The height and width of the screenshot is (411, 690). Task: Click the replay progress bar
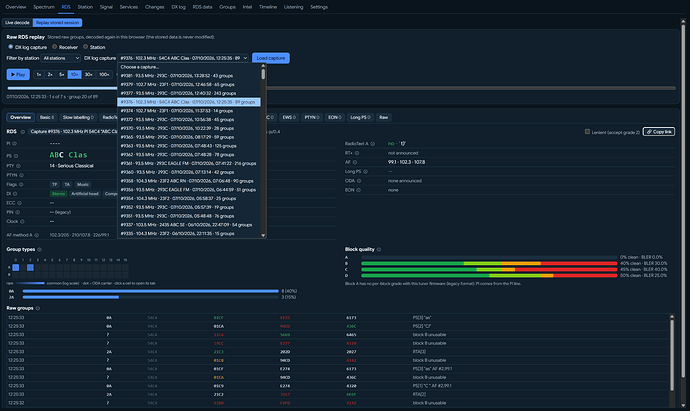coord(341,88)
